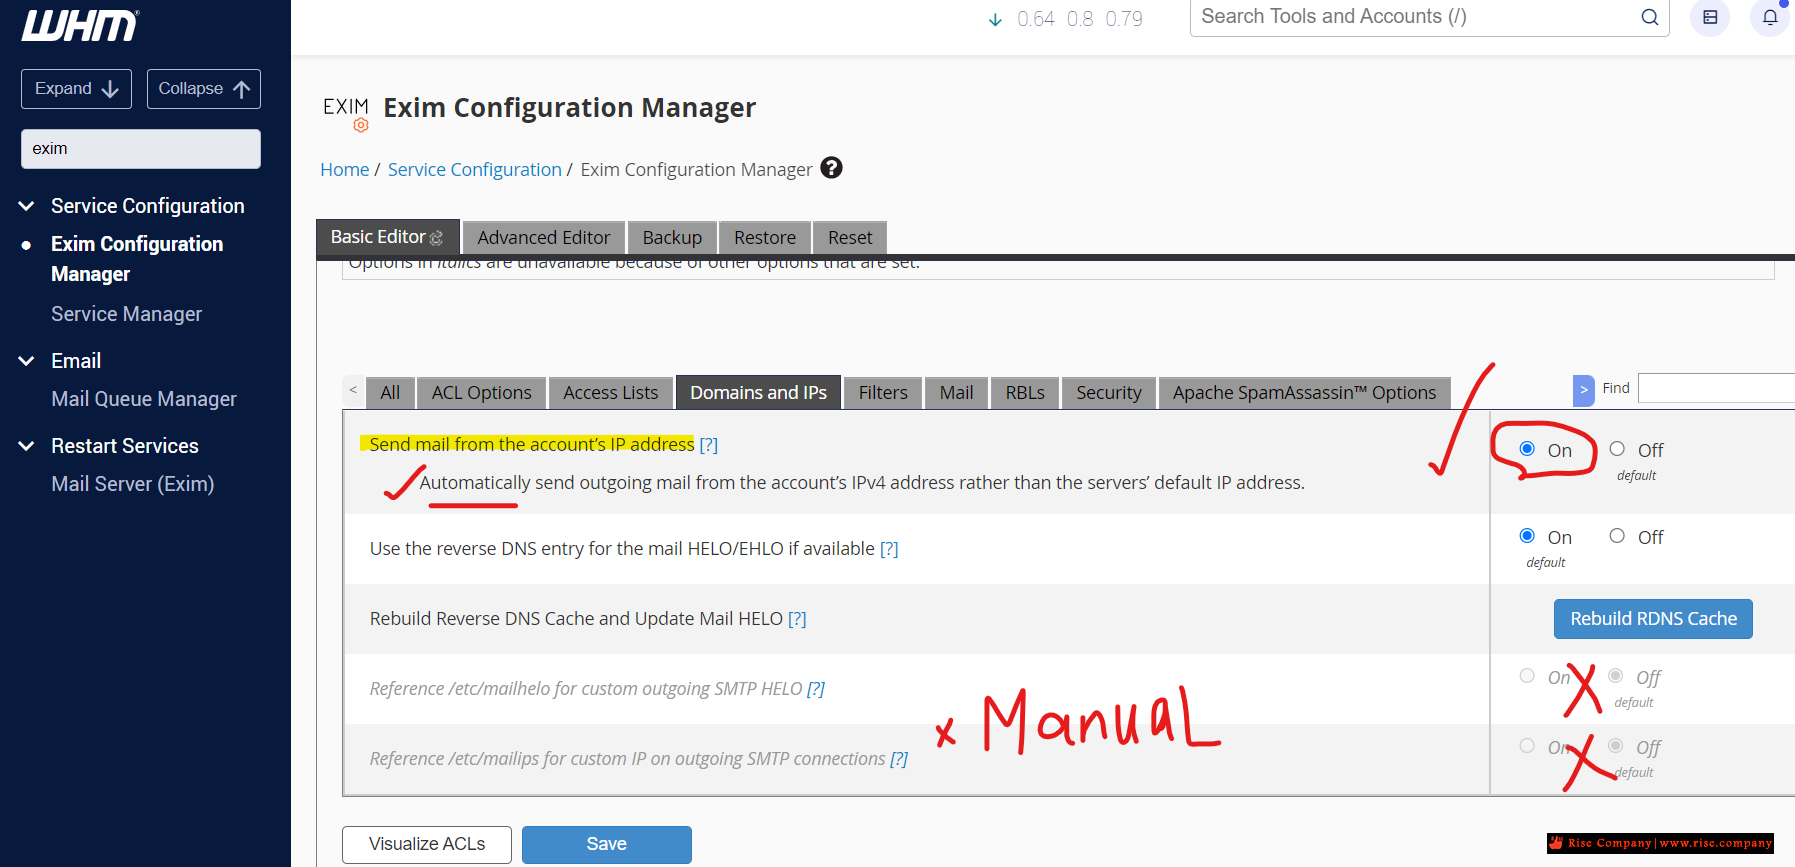1795x867 pixels.
Task: Open help for Rebuild Reverse DNS Cache
Action: click(797, 619)
